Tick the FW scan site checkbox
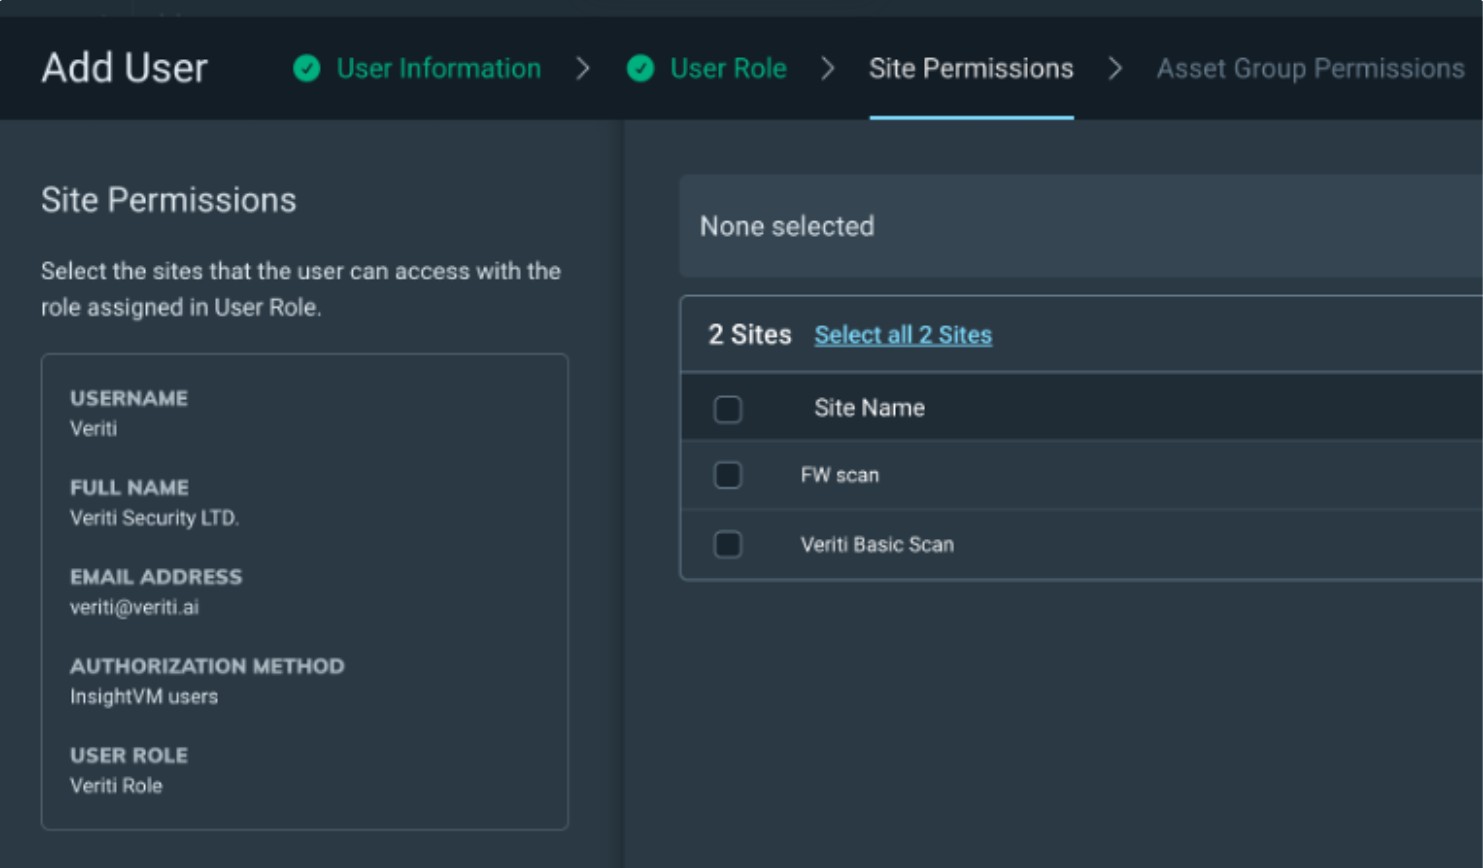Screen dimensions: 1483x868 tap(727, 475)
